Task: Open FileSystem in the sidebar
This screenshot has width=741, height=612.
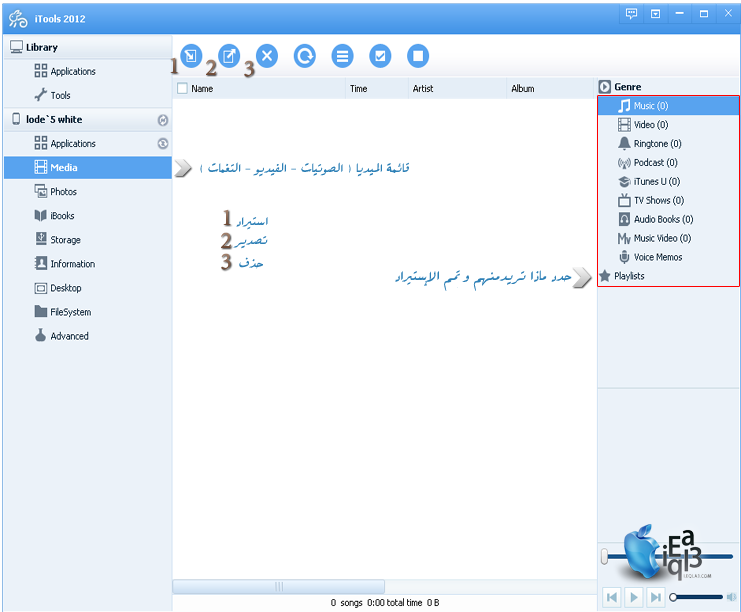Action: tap(70, 312)
